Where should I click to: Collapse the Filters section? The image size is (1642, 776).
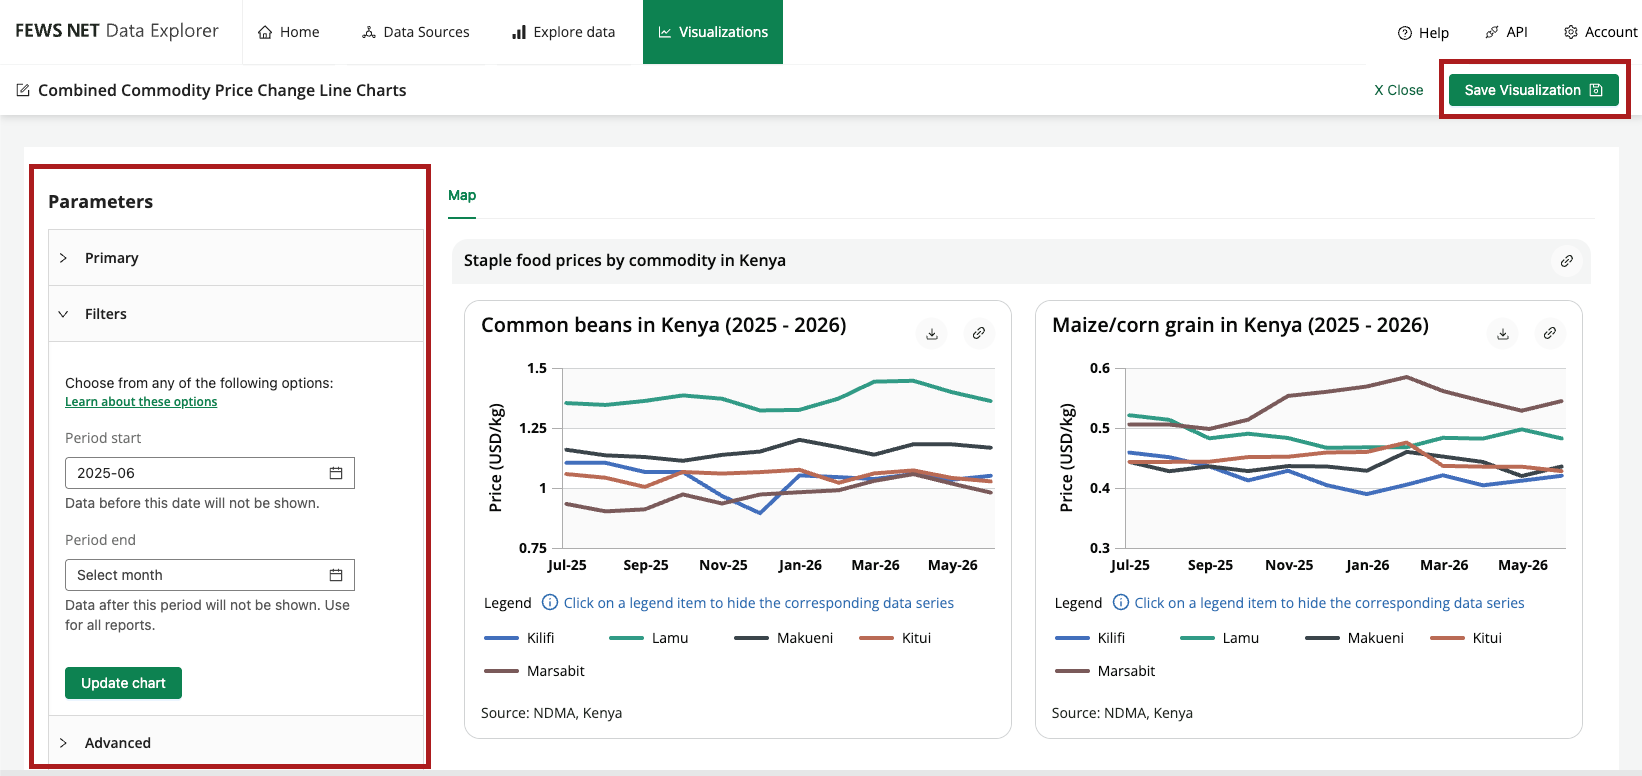(x=236, y=314)
